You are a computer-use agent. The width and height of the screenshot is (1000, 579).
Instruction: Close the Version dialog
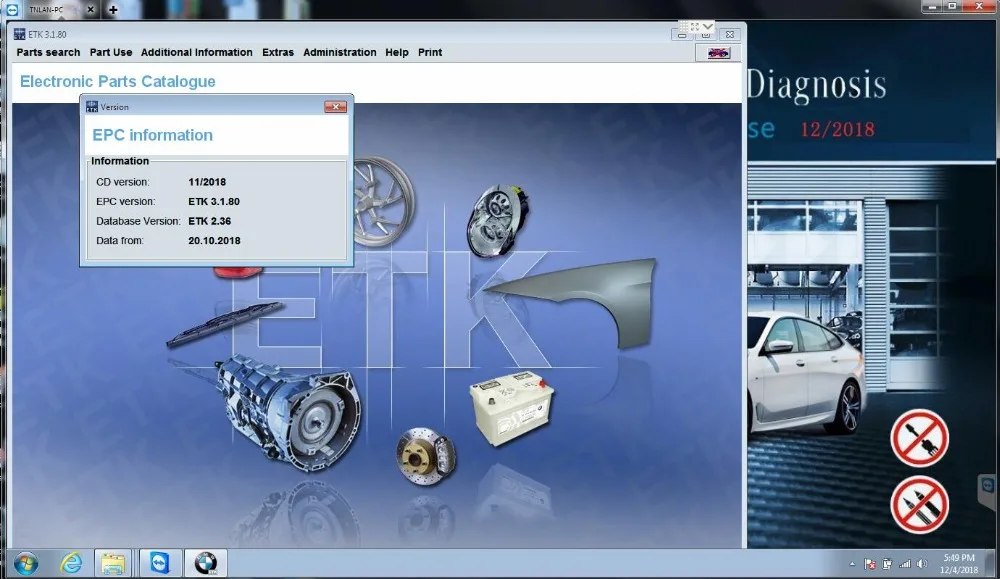[335, 106]
